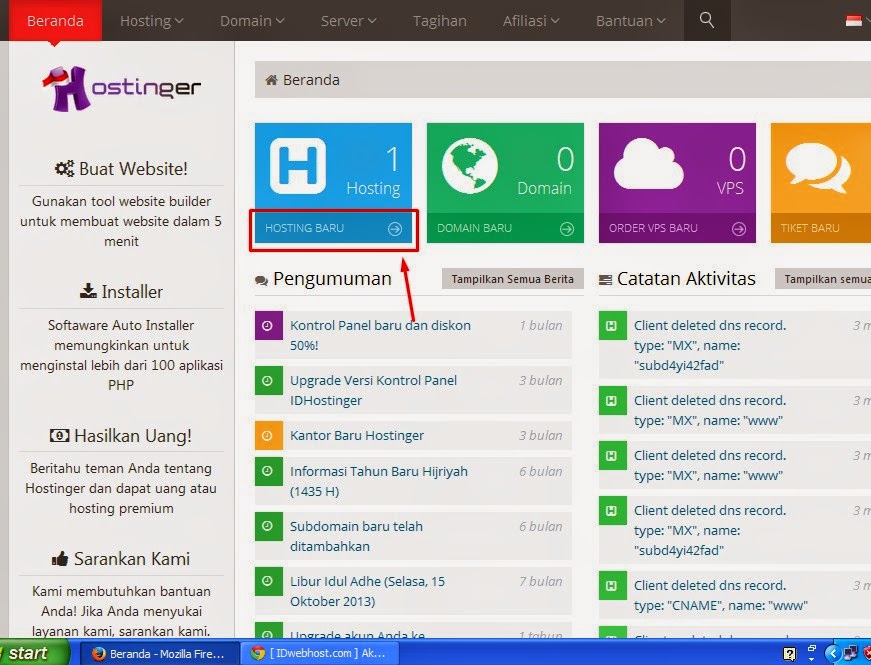Open Kantor Baru Hostinger announcement
871x665 pixels.
357,436
